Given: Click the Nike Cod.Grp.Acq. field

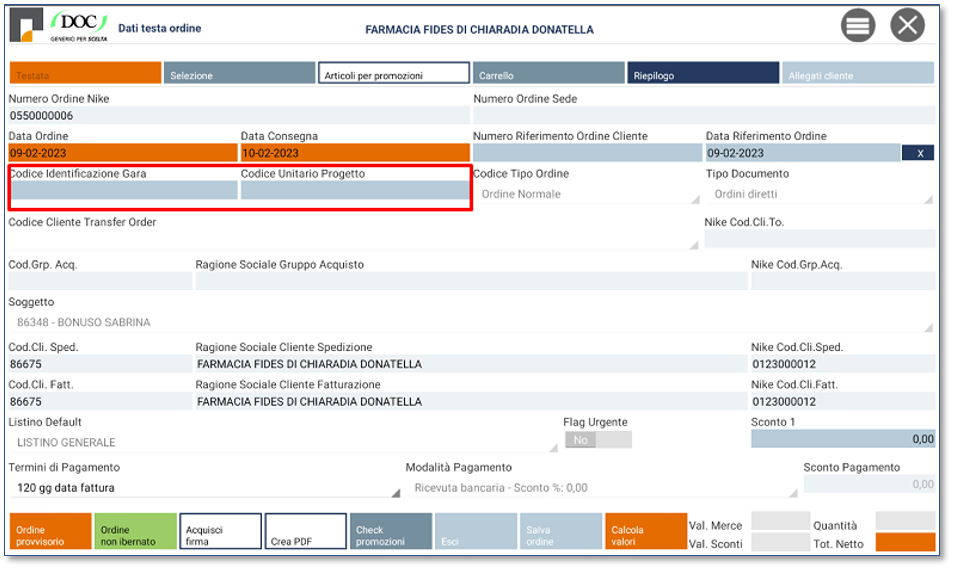Looking at the screenshot, I should [843, 281].
